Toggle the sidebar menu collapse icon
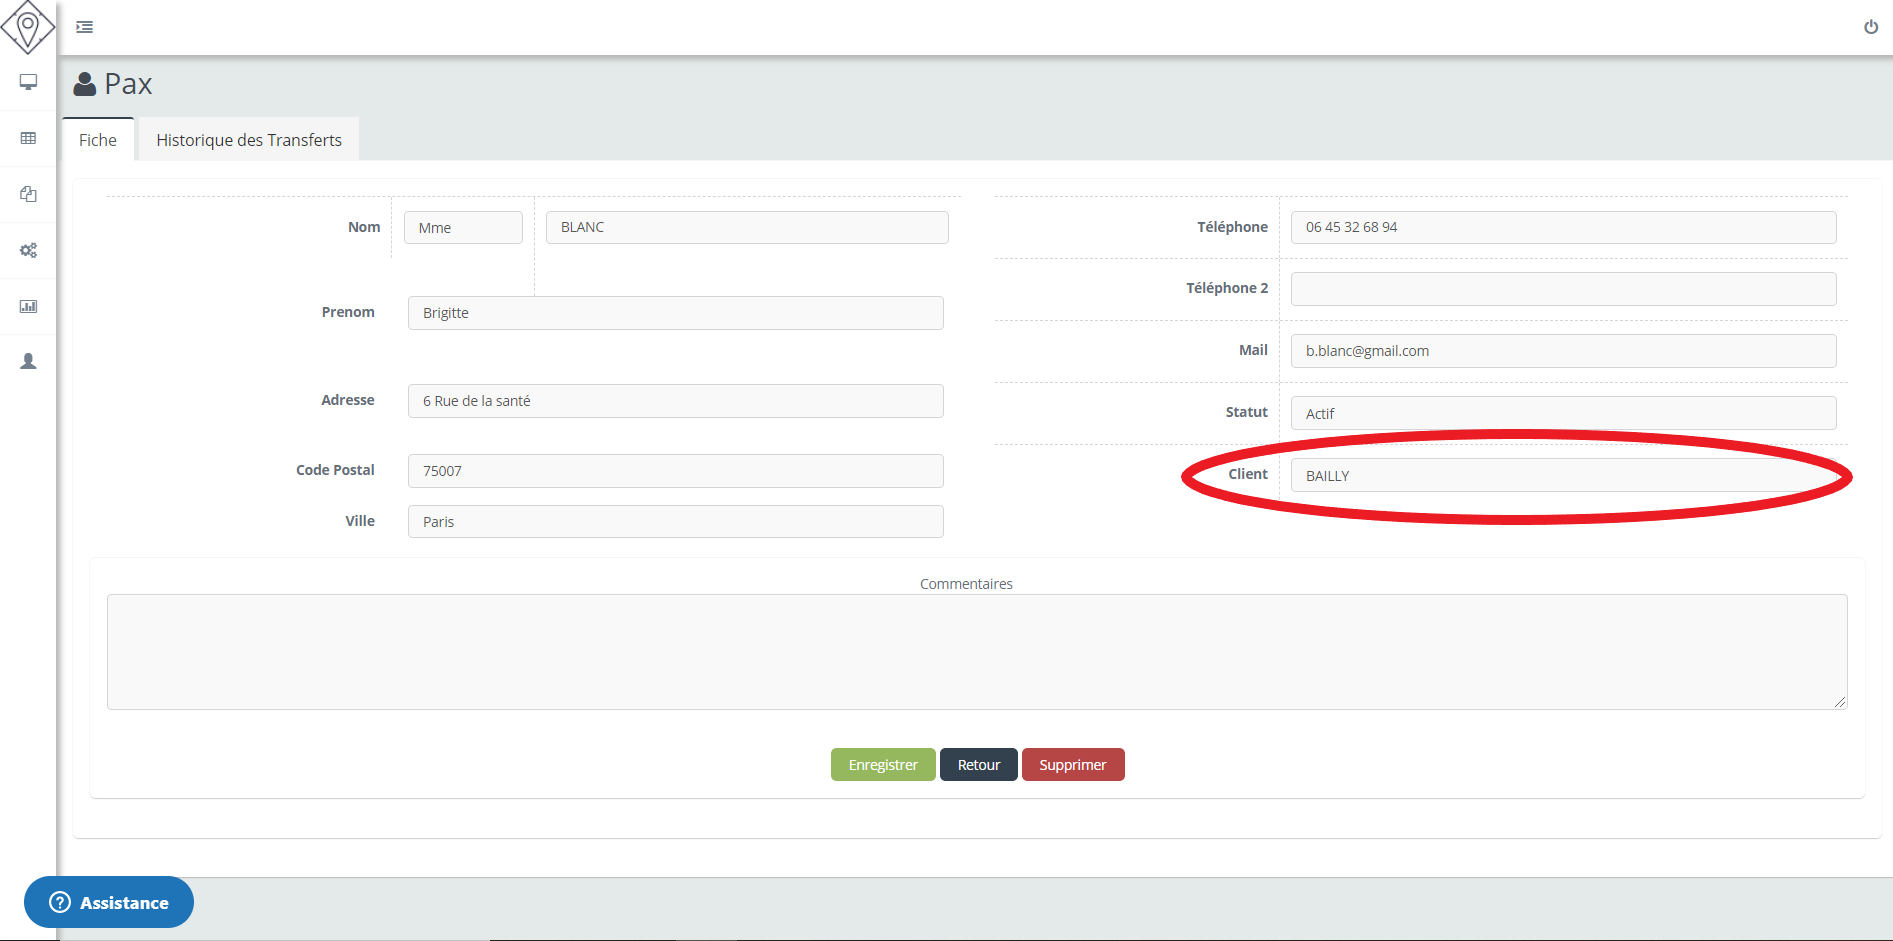Screen dimensions: 1893x941 click(85, 27)
